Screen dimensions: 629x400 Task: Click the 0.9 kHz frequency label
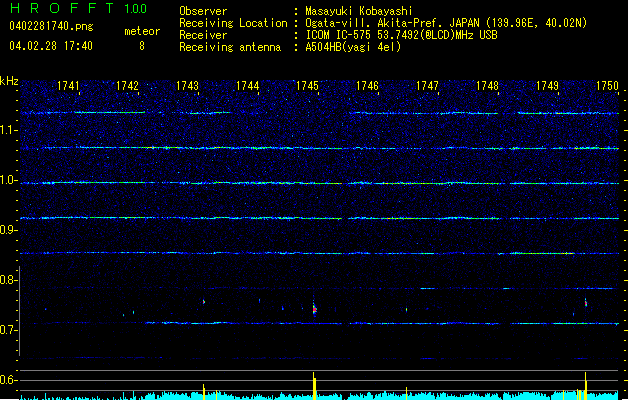tap(8, 230)
